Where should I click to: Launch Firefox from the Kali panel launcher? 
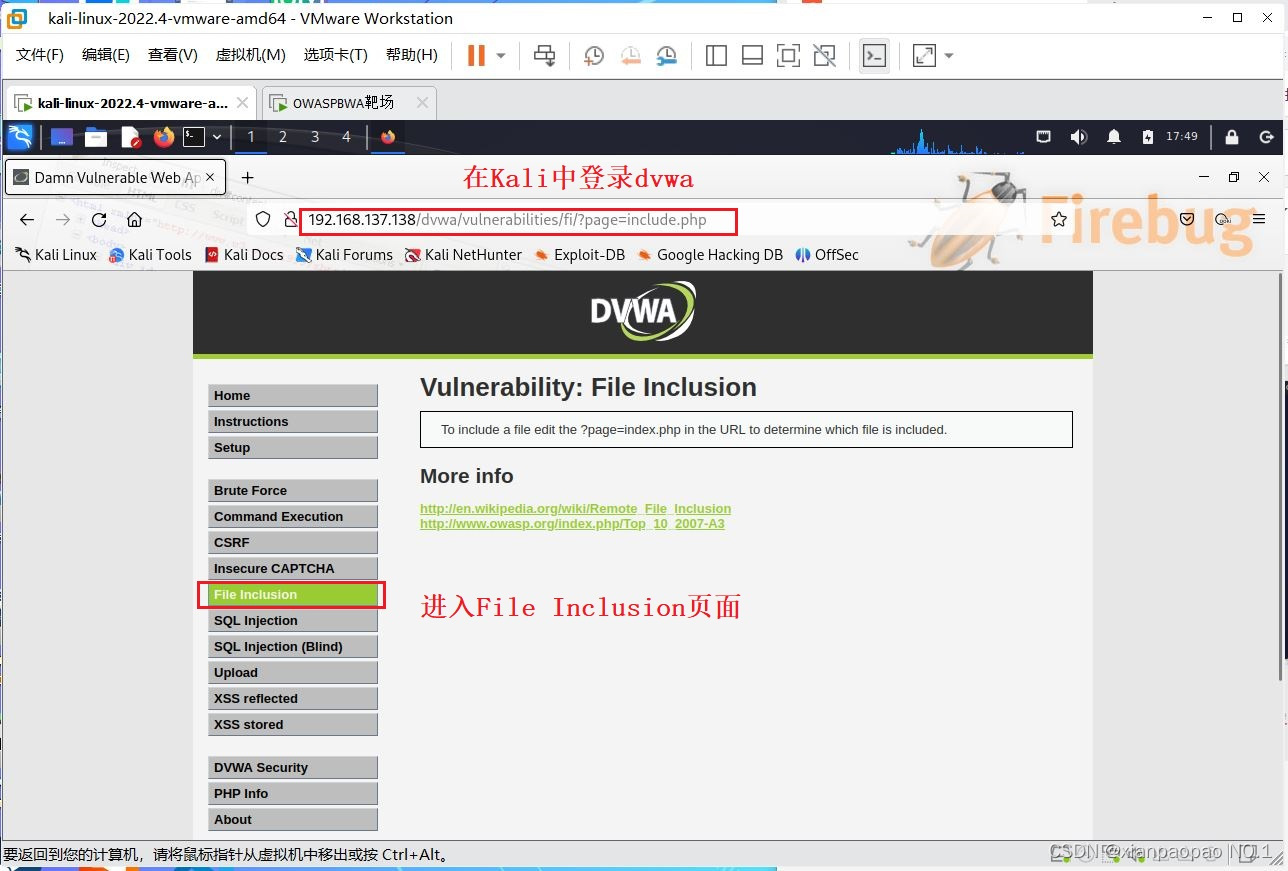pos(164,137)
